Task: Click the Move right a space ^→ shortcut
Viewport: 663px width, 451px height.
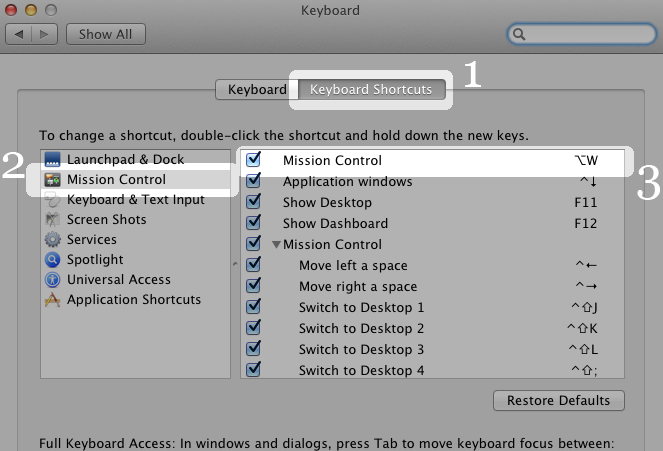Action: coord(586,287)
